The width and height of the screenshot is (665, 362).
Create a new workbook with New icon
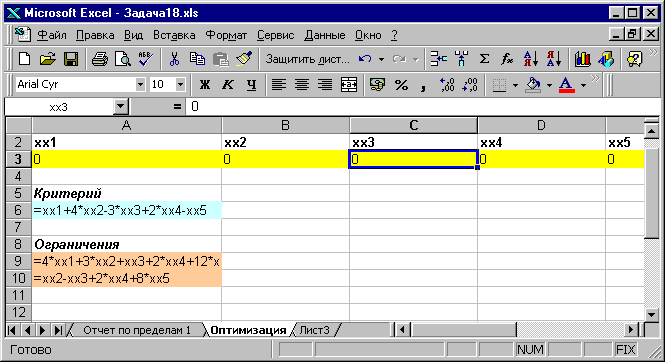click(25, 59)
